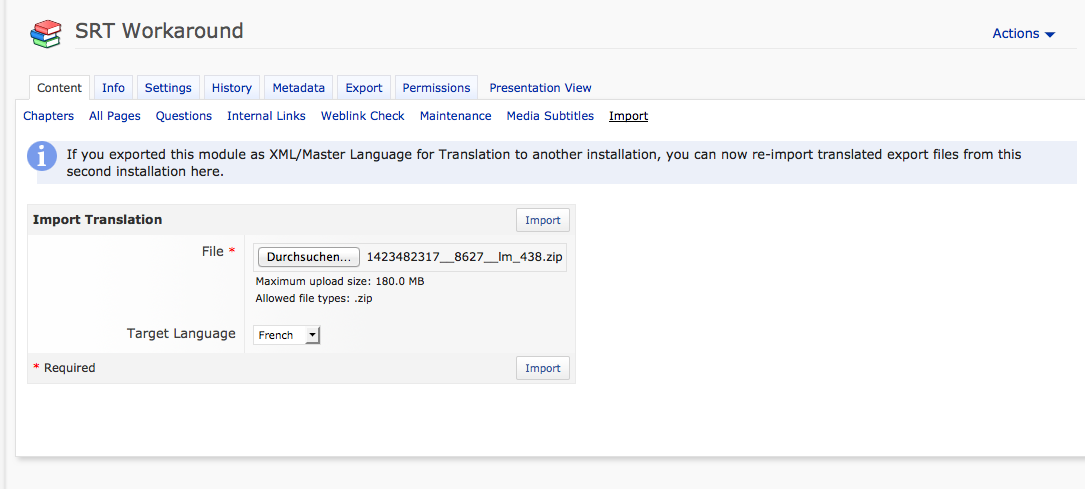Open the Internal Links subtab
The image size is (1085, 489).
(266, 116)
